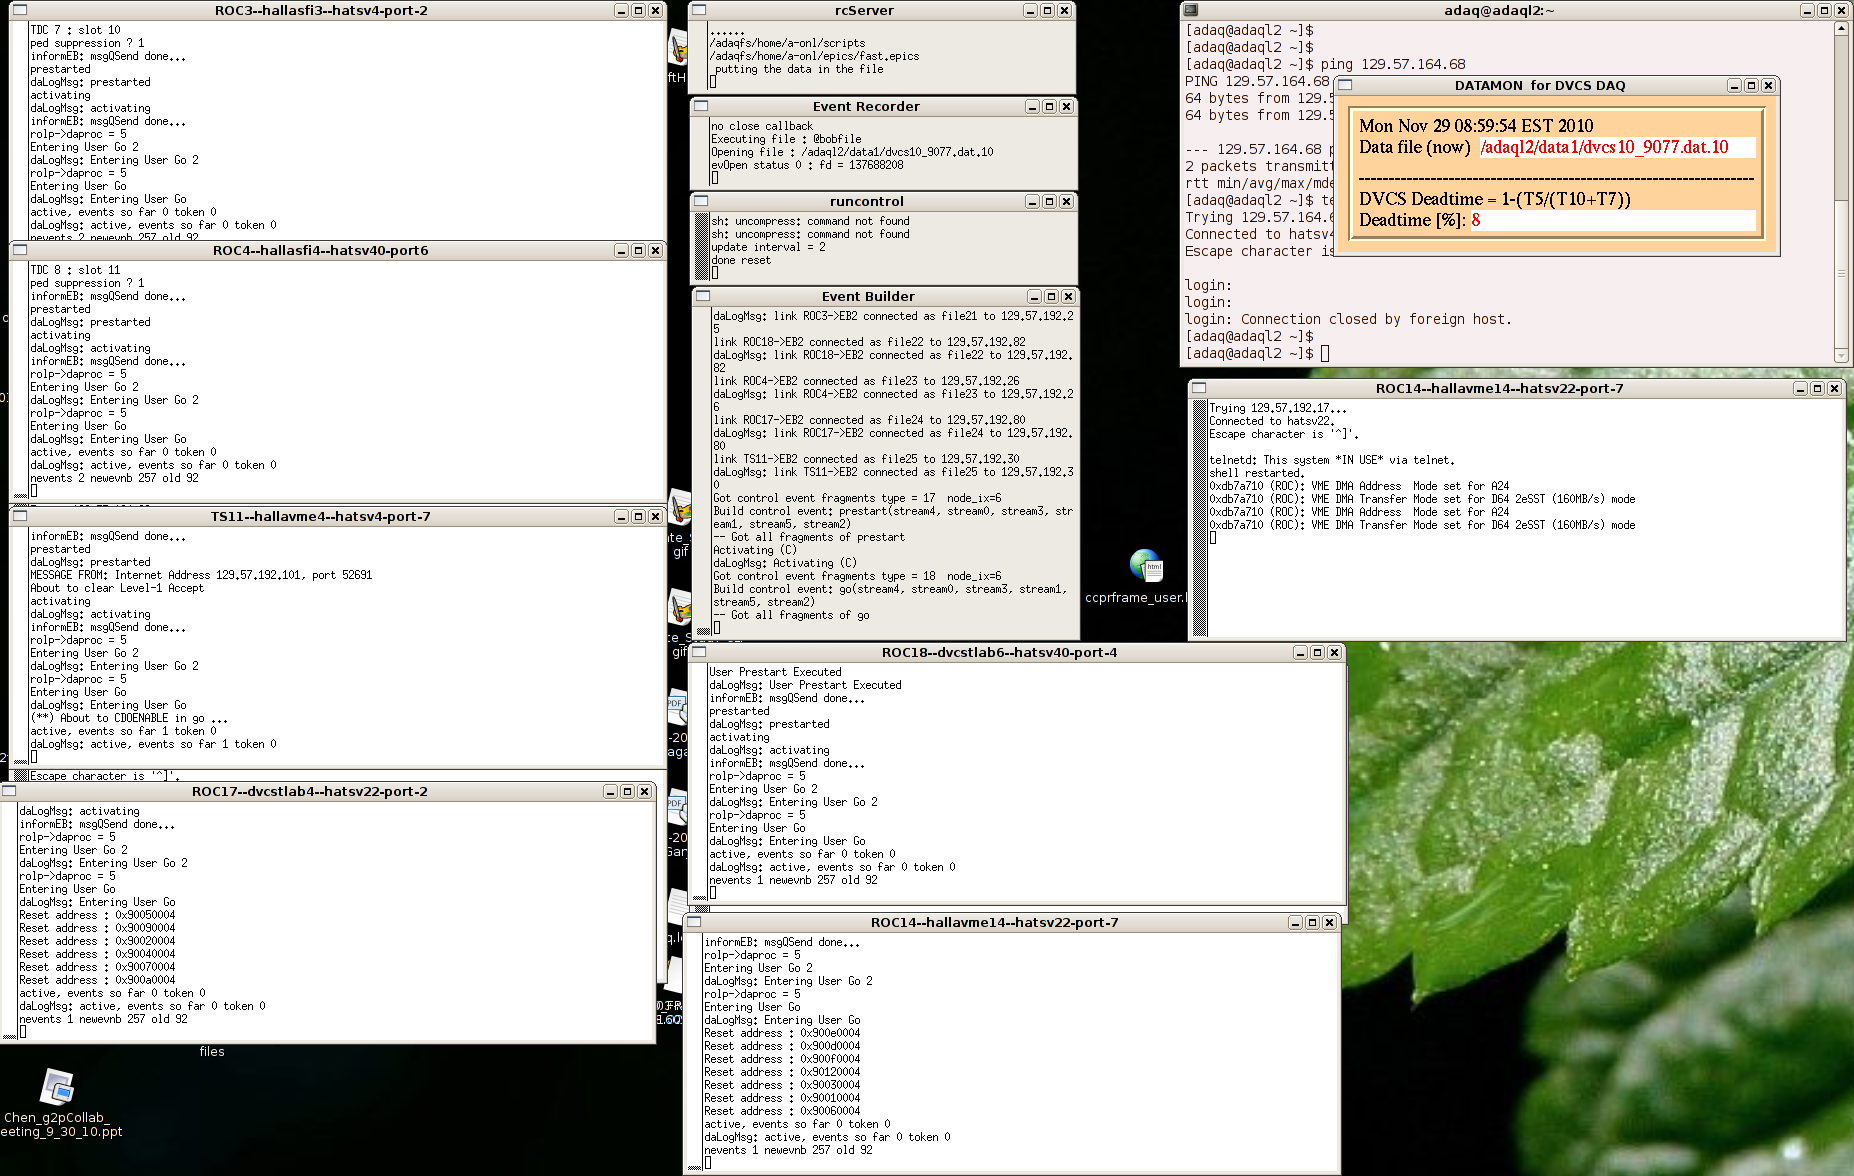This screenshot has width=1854, height=1176.
Task: Click 'shell restarted.' in ROC14 window
Action: pyautogui.click(x=1256, y=473)
